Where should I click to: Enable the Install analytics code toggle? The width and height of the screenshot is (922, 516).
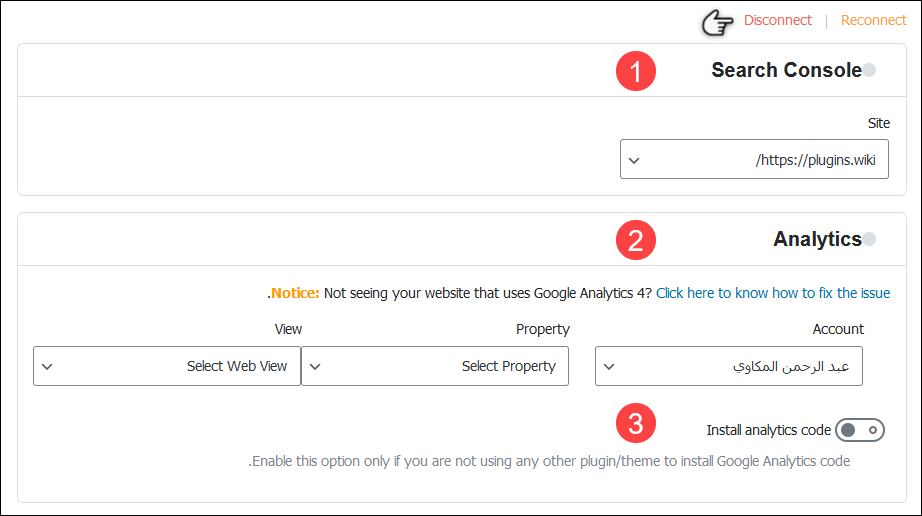pos(860,430)
